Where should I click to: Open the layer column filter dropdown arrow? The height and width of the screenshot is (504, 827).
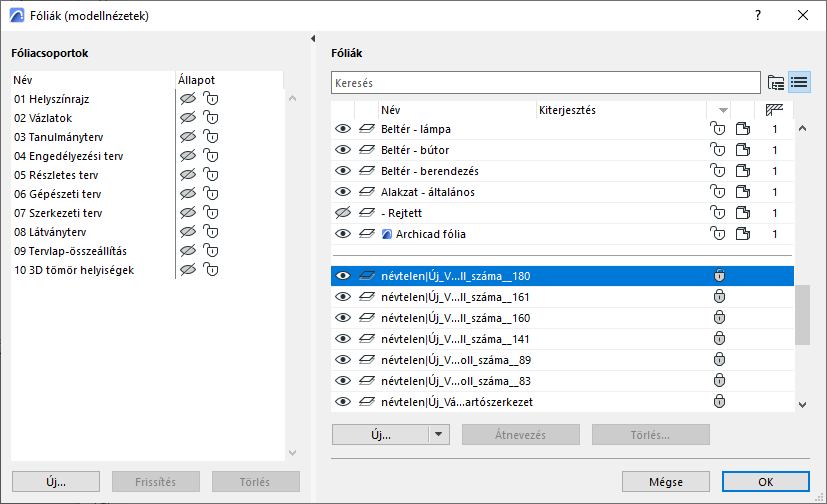coord(722,110)
